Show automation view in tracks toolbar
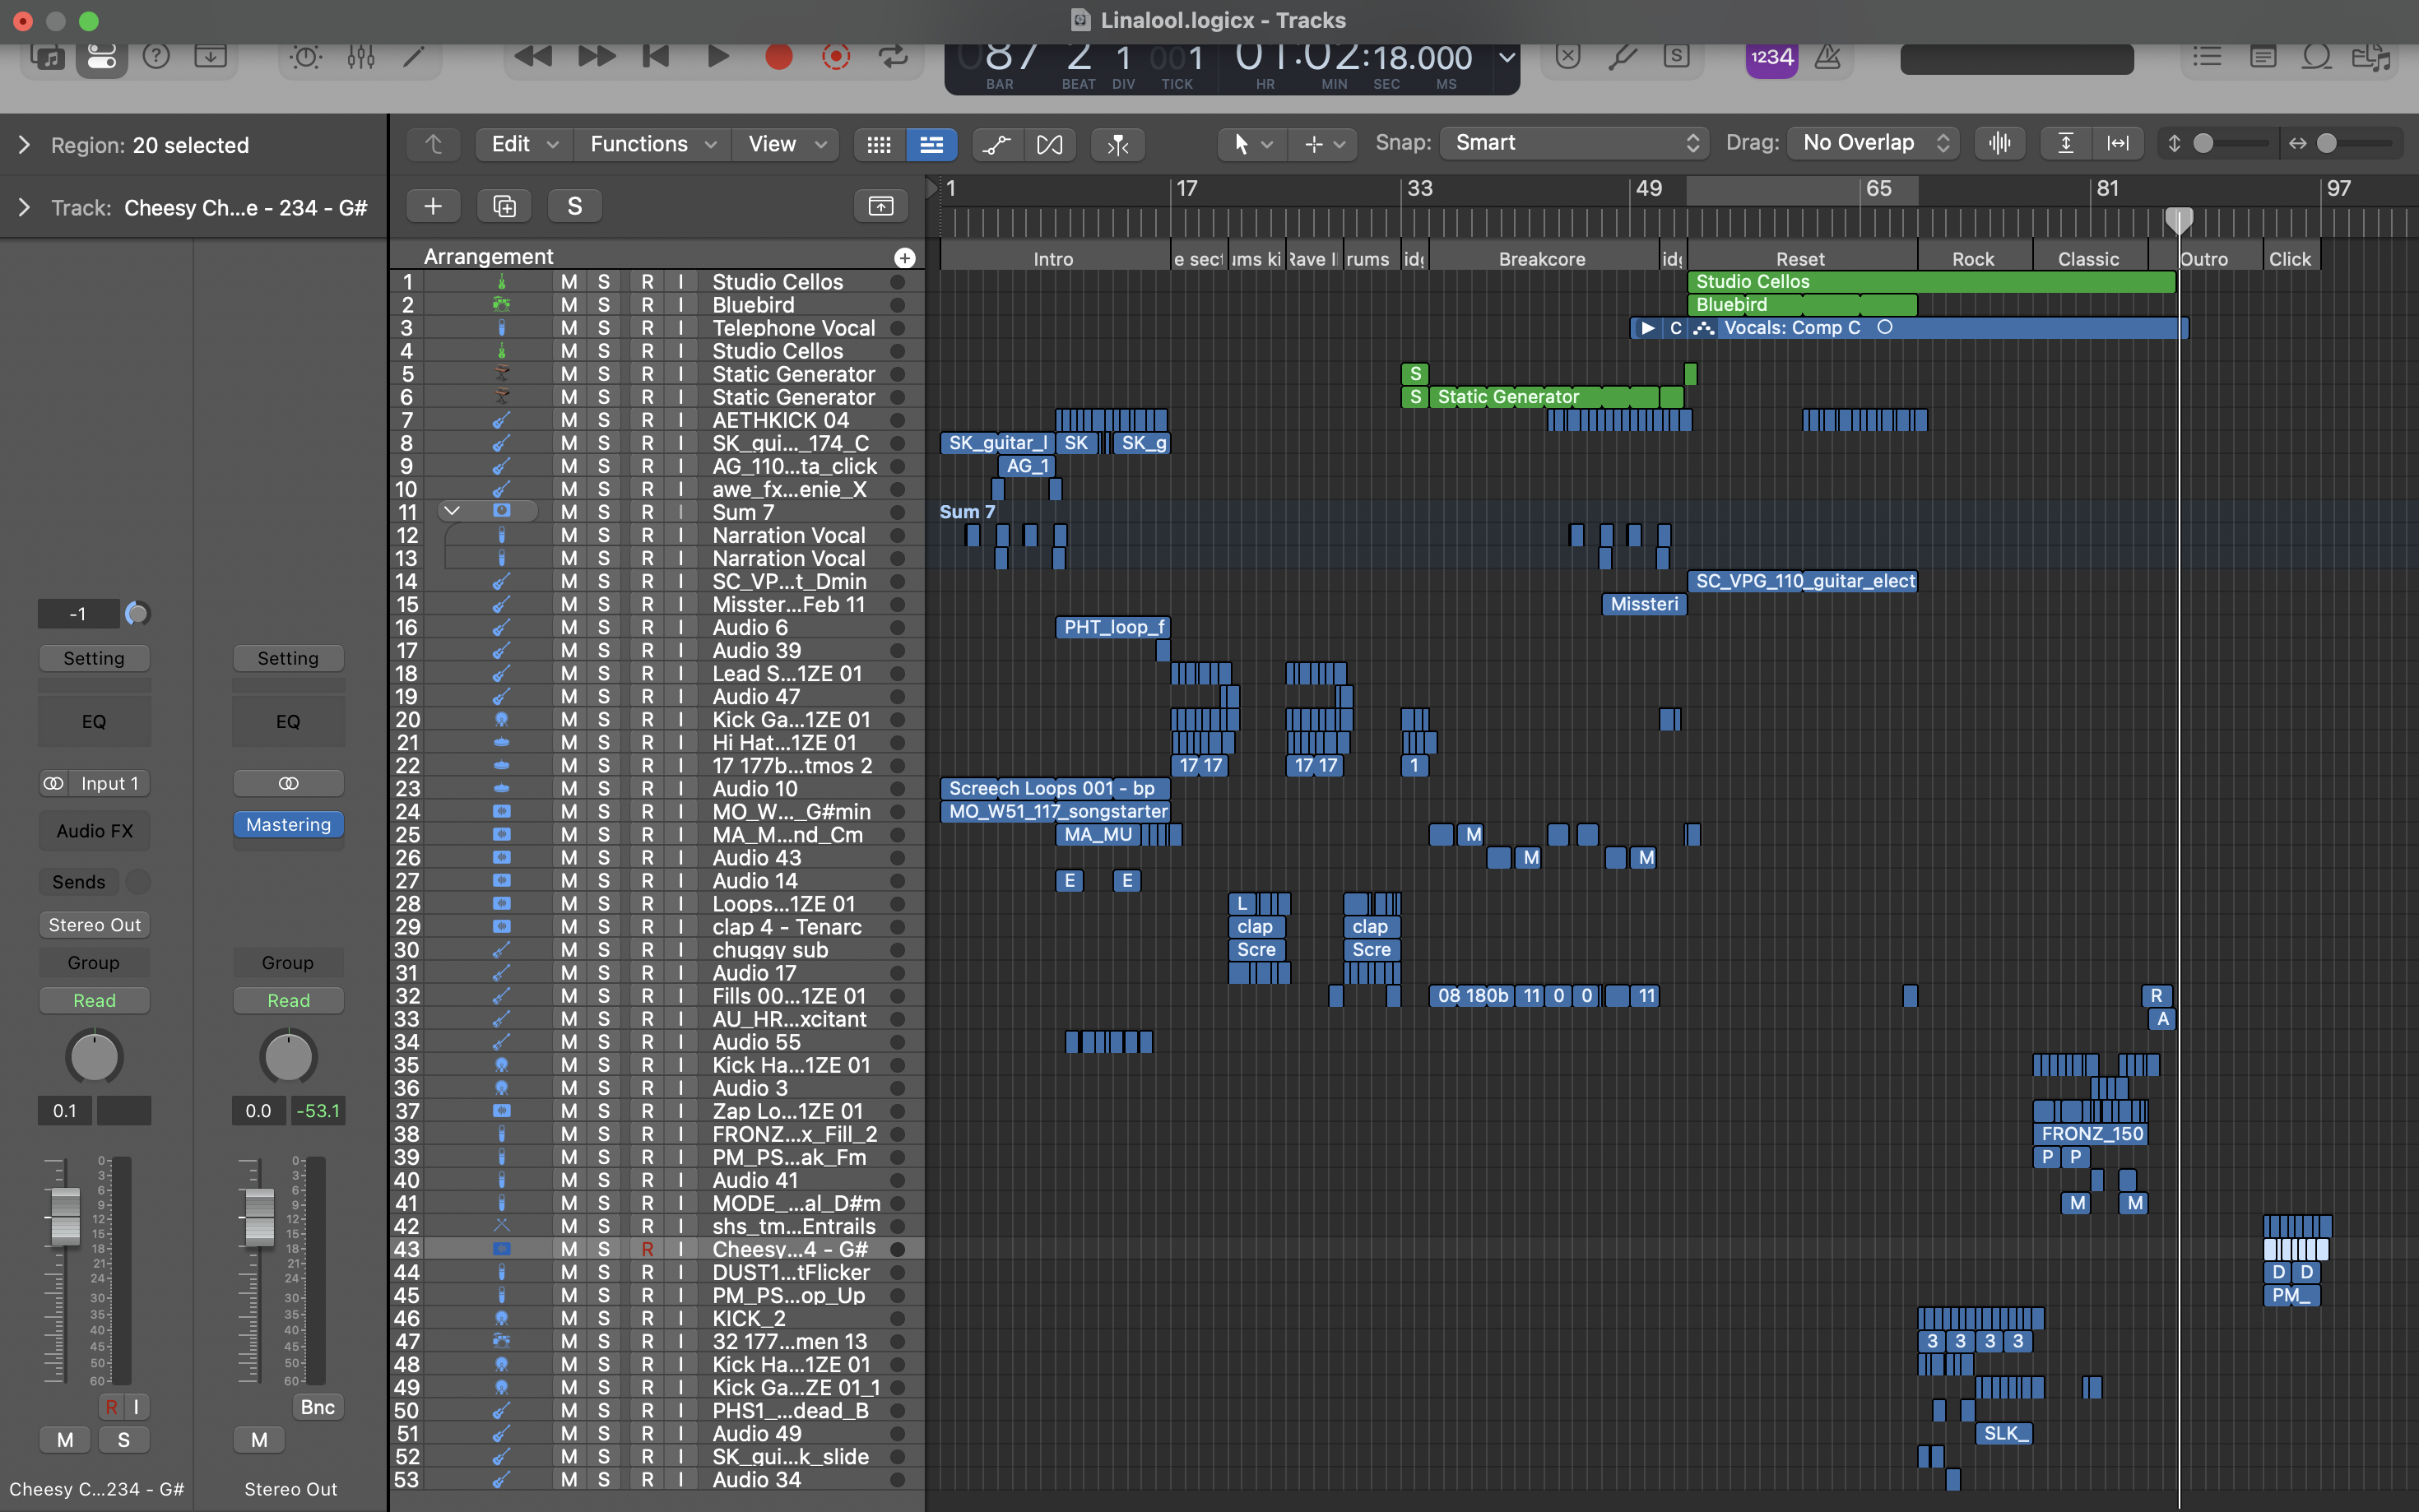 996,144
